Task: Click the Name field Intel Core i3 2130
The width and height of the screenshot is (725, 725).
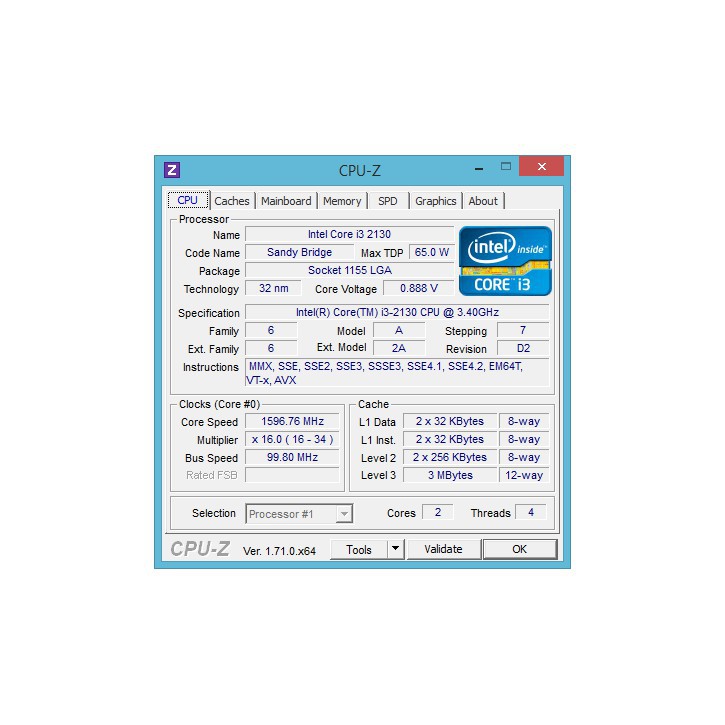Action: click(x=350, y=234)
